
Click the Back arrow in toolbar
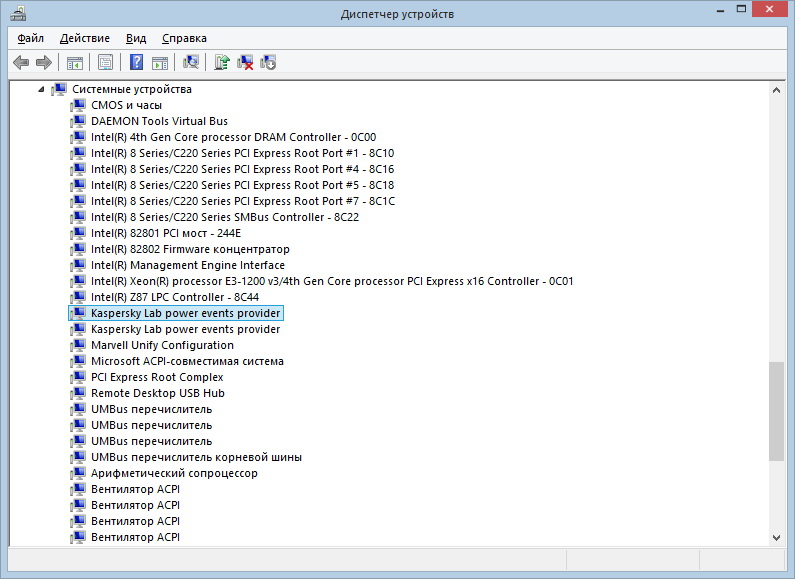(21, 62)
